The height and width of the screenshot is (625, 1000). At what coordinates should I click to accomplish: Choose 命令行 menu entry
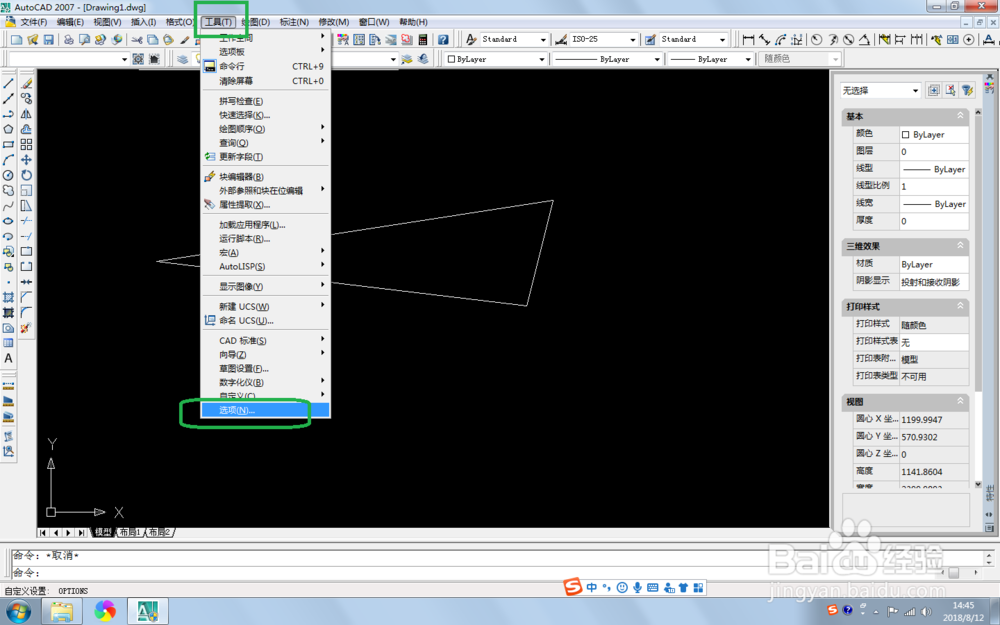265,66
